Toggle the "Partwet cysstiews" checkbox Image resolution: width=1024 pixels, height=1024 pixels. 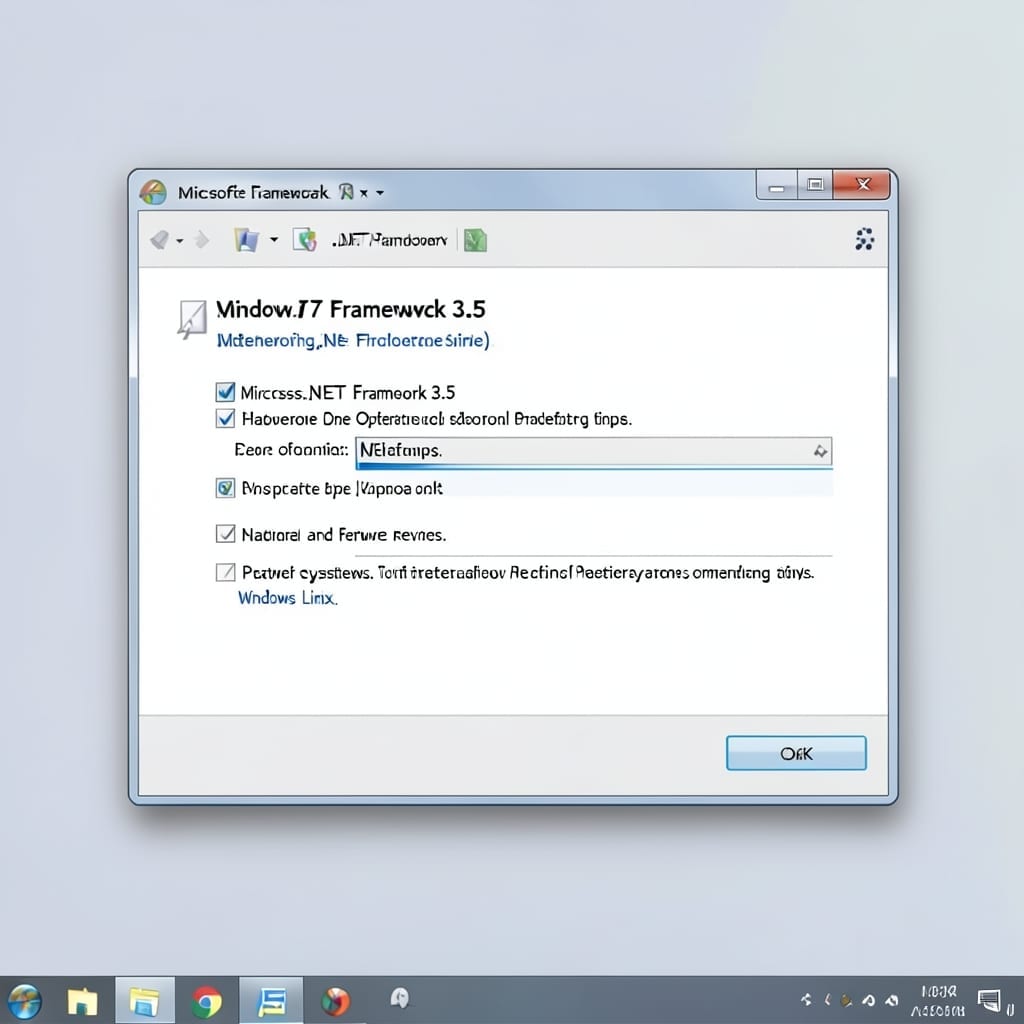(225, 573)
